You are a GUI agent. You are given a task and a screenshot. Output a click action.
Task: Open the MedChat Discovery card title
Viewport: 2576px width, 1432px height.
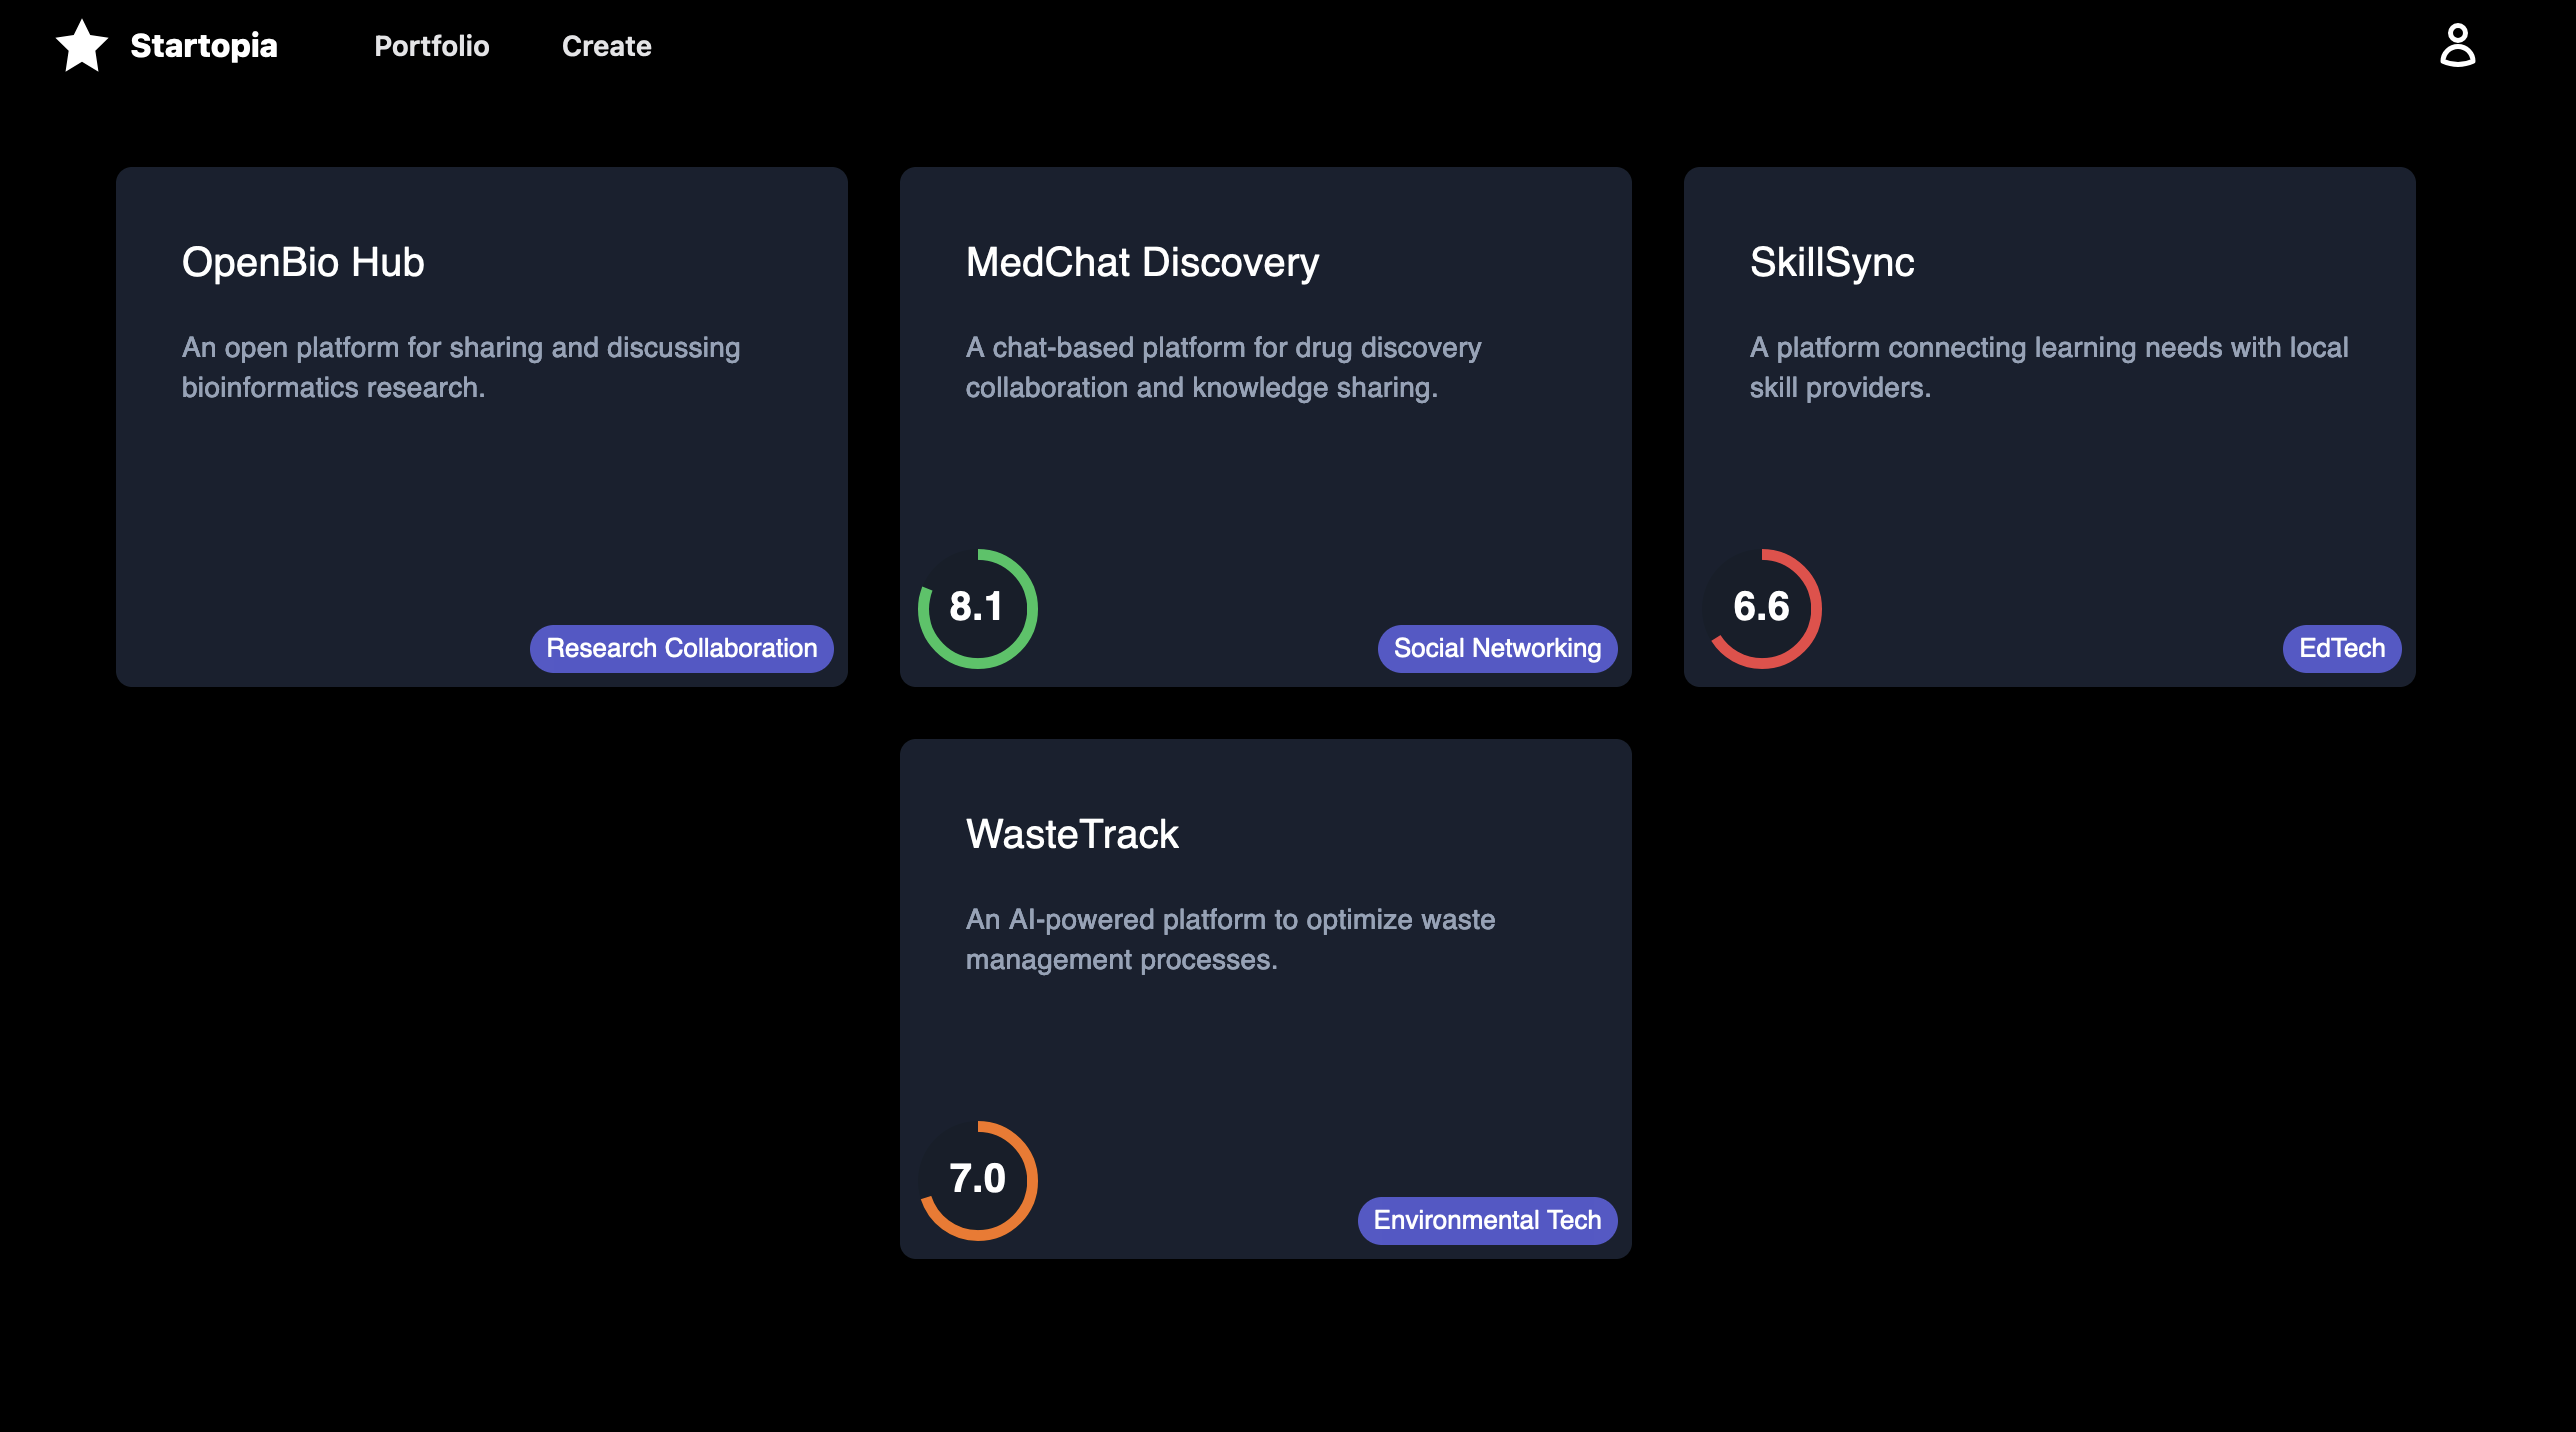pos(1142,262)
